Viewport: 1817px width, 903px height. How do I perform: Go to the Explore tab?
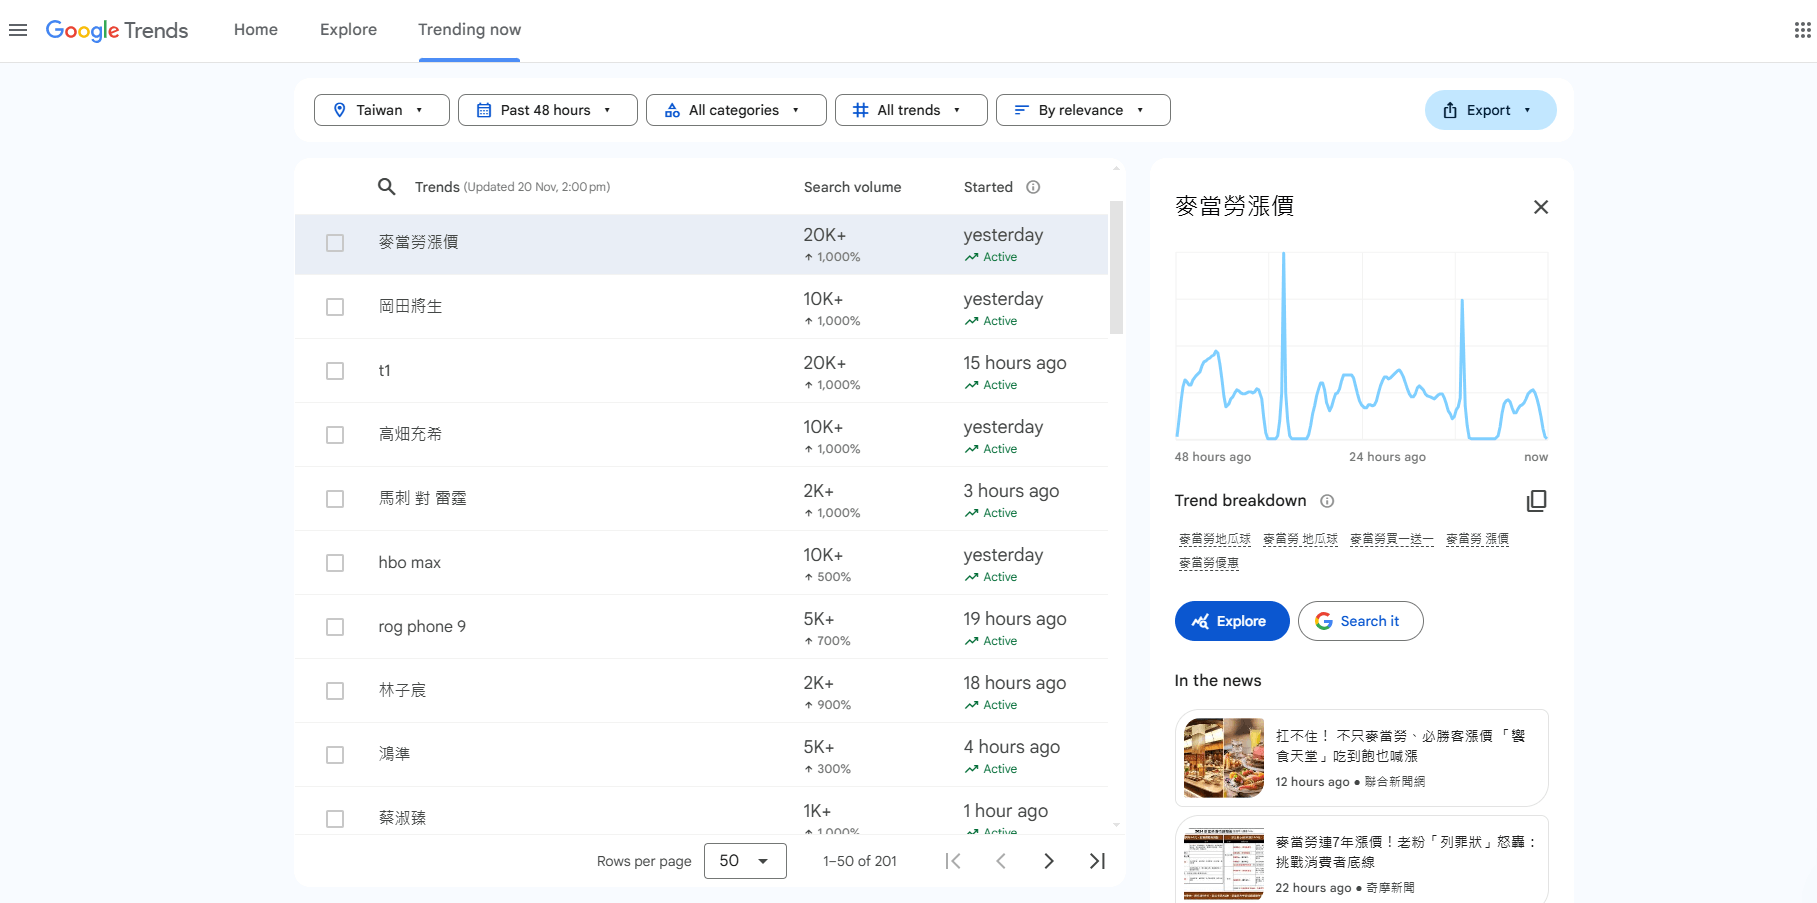(348, 30)
